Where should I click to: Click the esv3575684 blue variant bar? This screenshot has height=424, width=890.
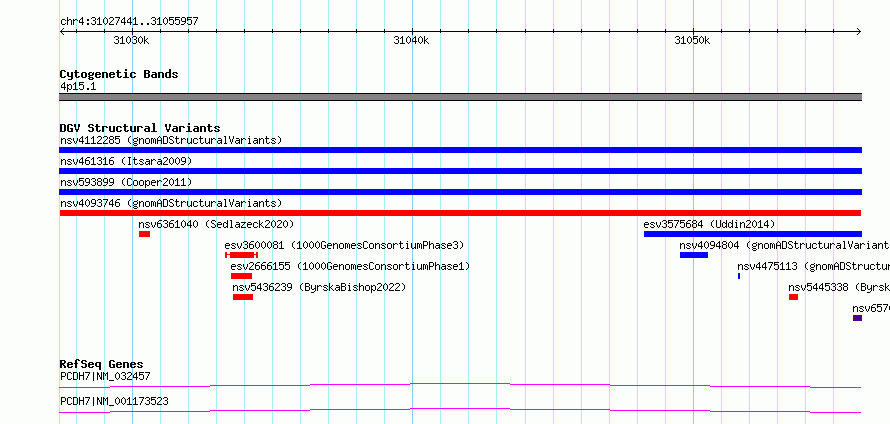point(753,234)
